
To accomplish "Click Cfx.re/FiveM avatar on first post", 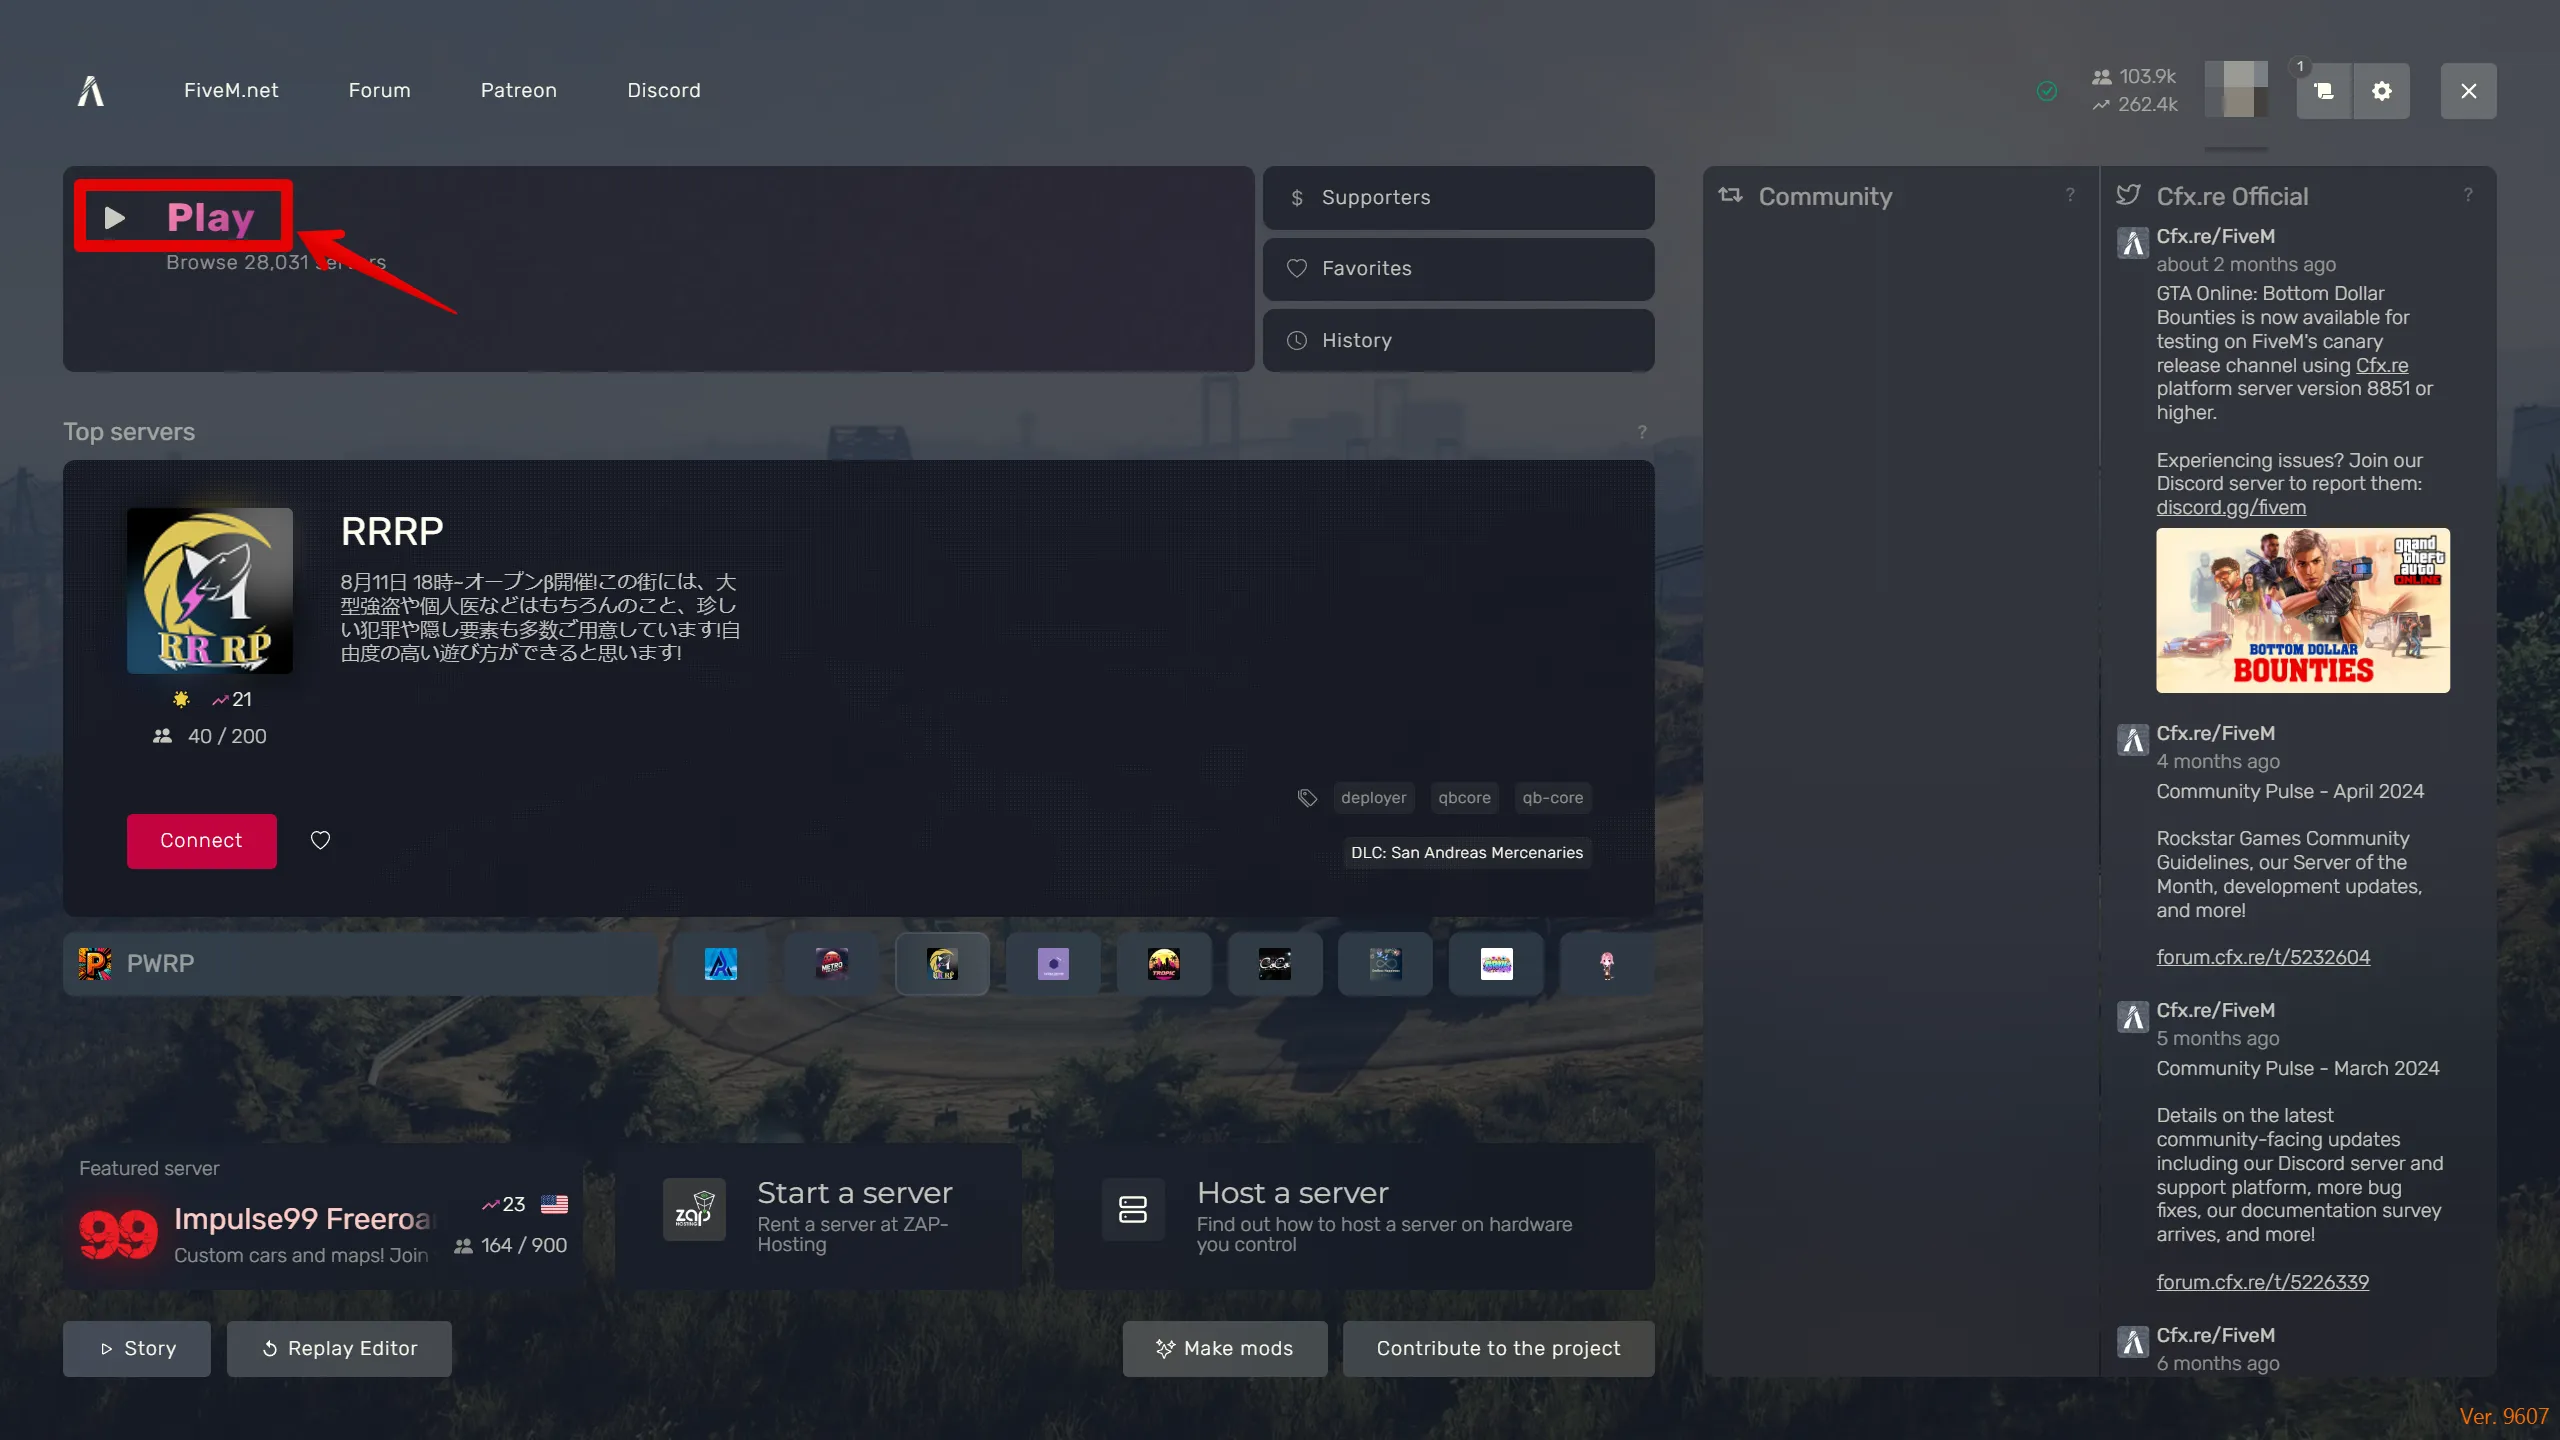I will coord(2132,243).
